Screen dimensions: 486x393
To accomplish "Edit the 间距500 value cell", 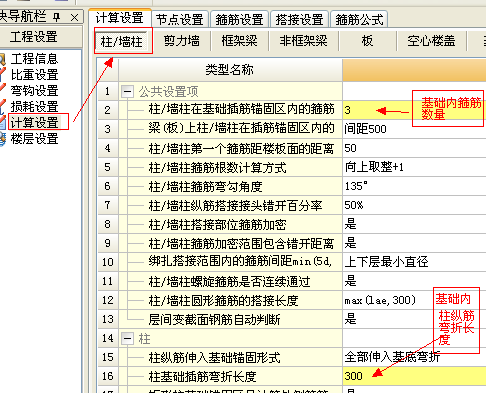I will [x=414, y=129].
